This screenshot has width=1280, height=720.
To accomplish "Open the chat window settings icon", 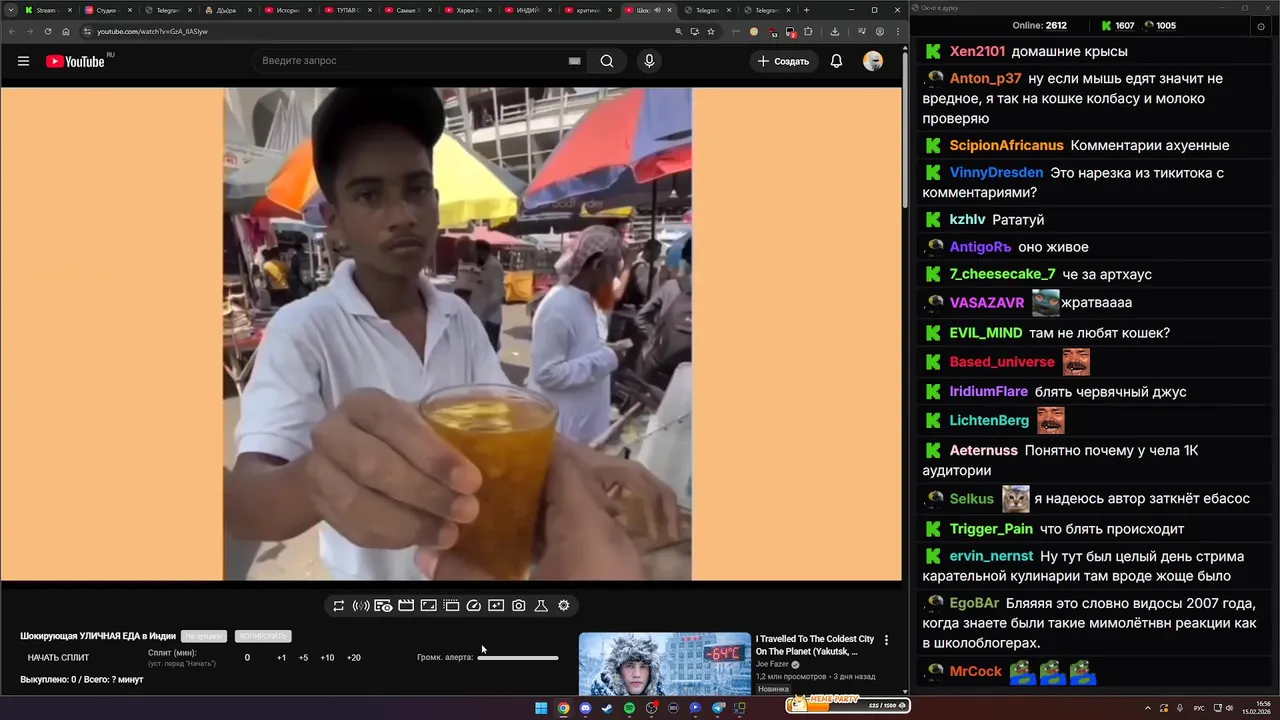I will click(x=1260, y=27).
